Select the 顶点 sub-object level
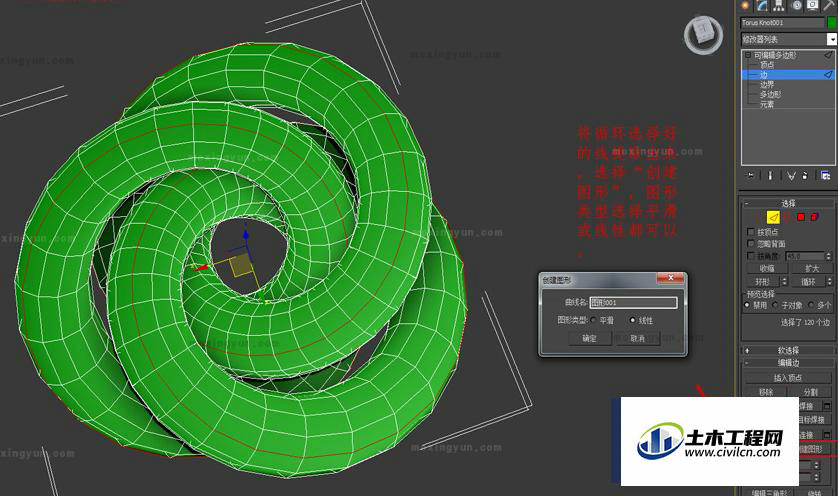 [767, 65]
